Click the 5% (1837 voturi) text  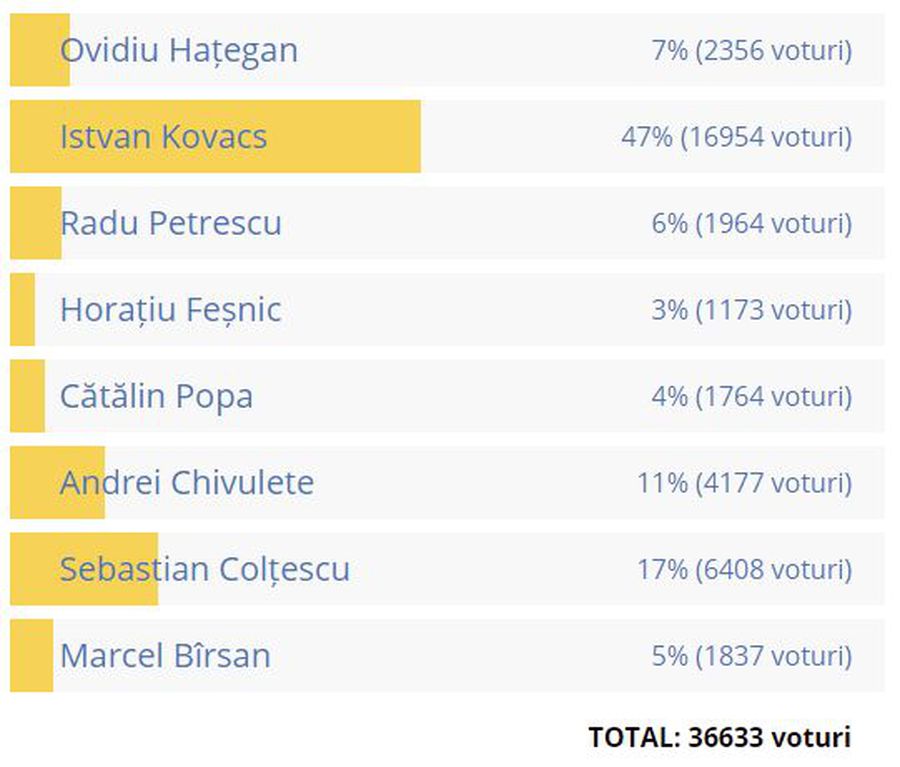[752, 656]
